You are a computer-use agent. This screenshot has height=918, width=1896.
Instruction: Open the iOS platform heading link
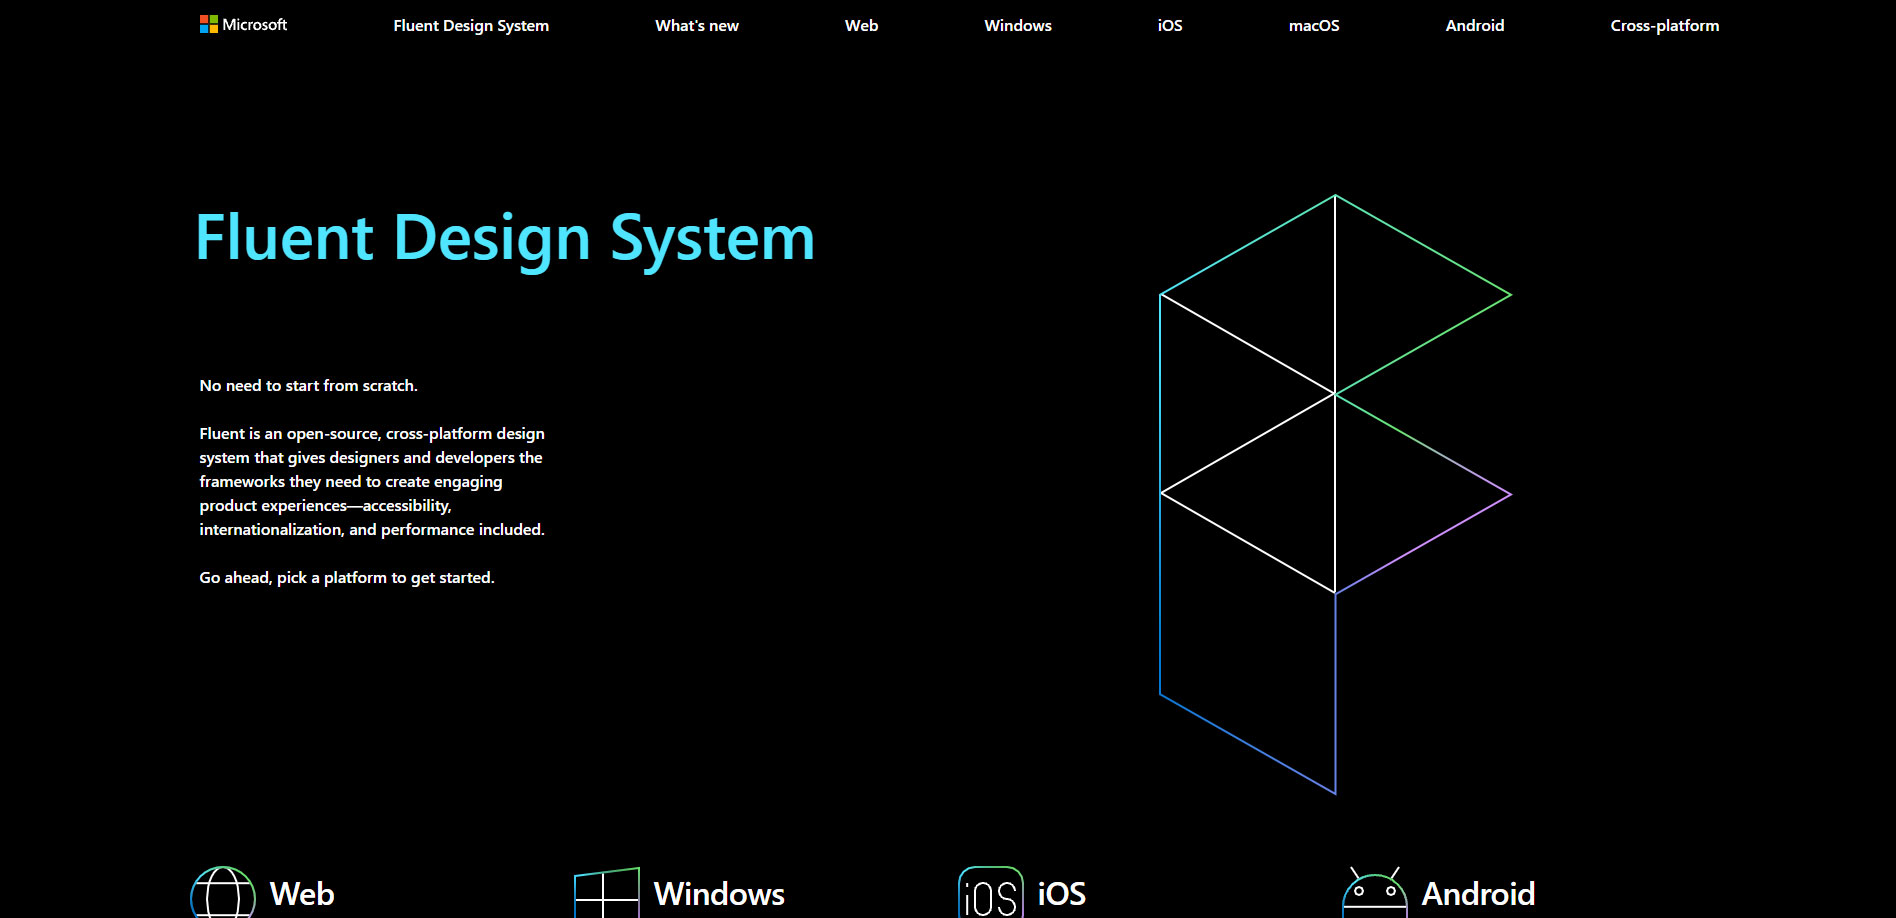tap(1062, 894)
